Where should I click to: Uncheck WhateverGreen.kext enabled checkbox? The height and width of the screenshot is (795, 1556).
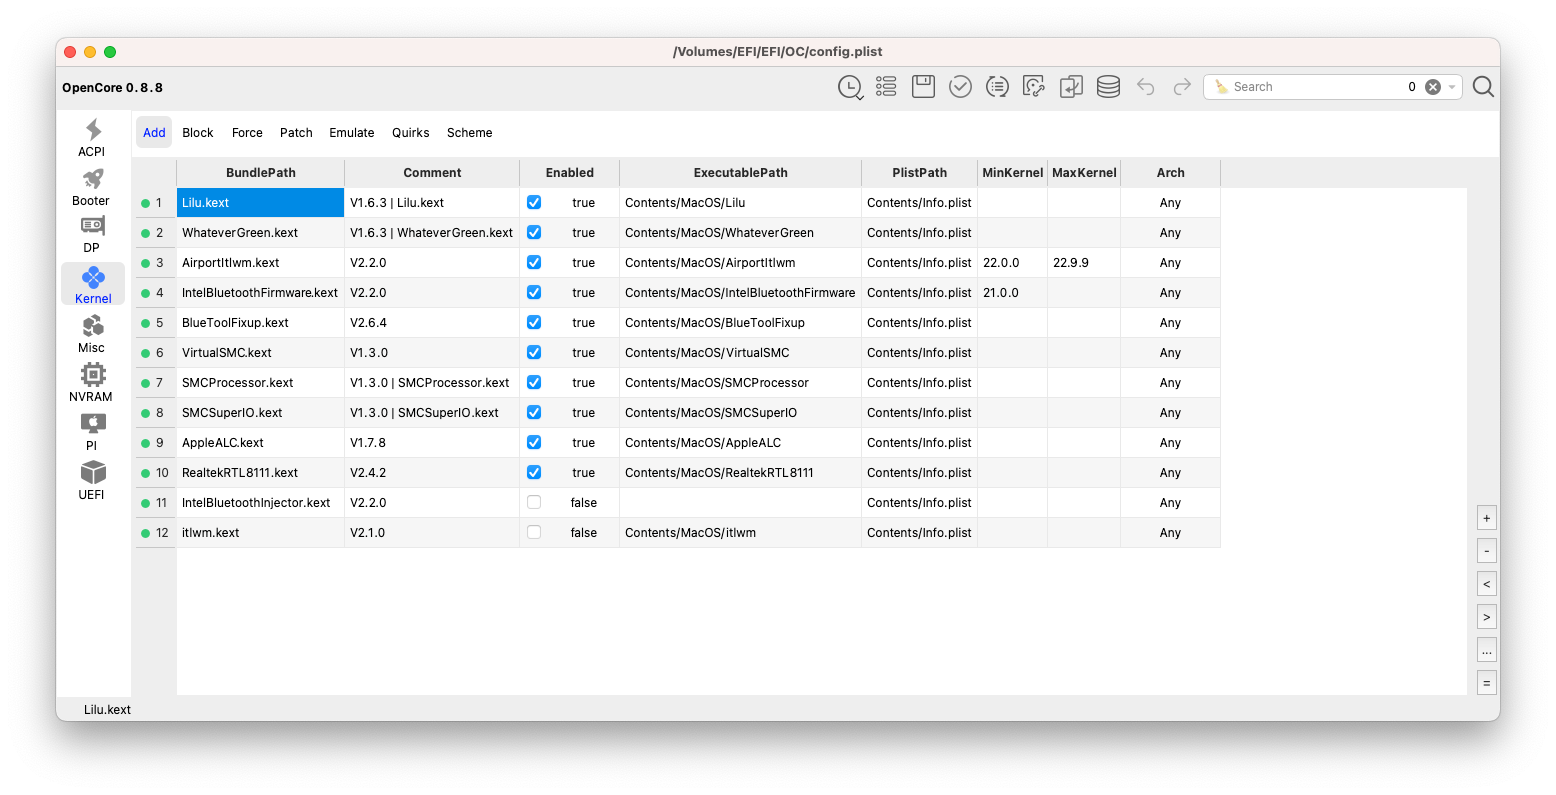tap(534, 232)
